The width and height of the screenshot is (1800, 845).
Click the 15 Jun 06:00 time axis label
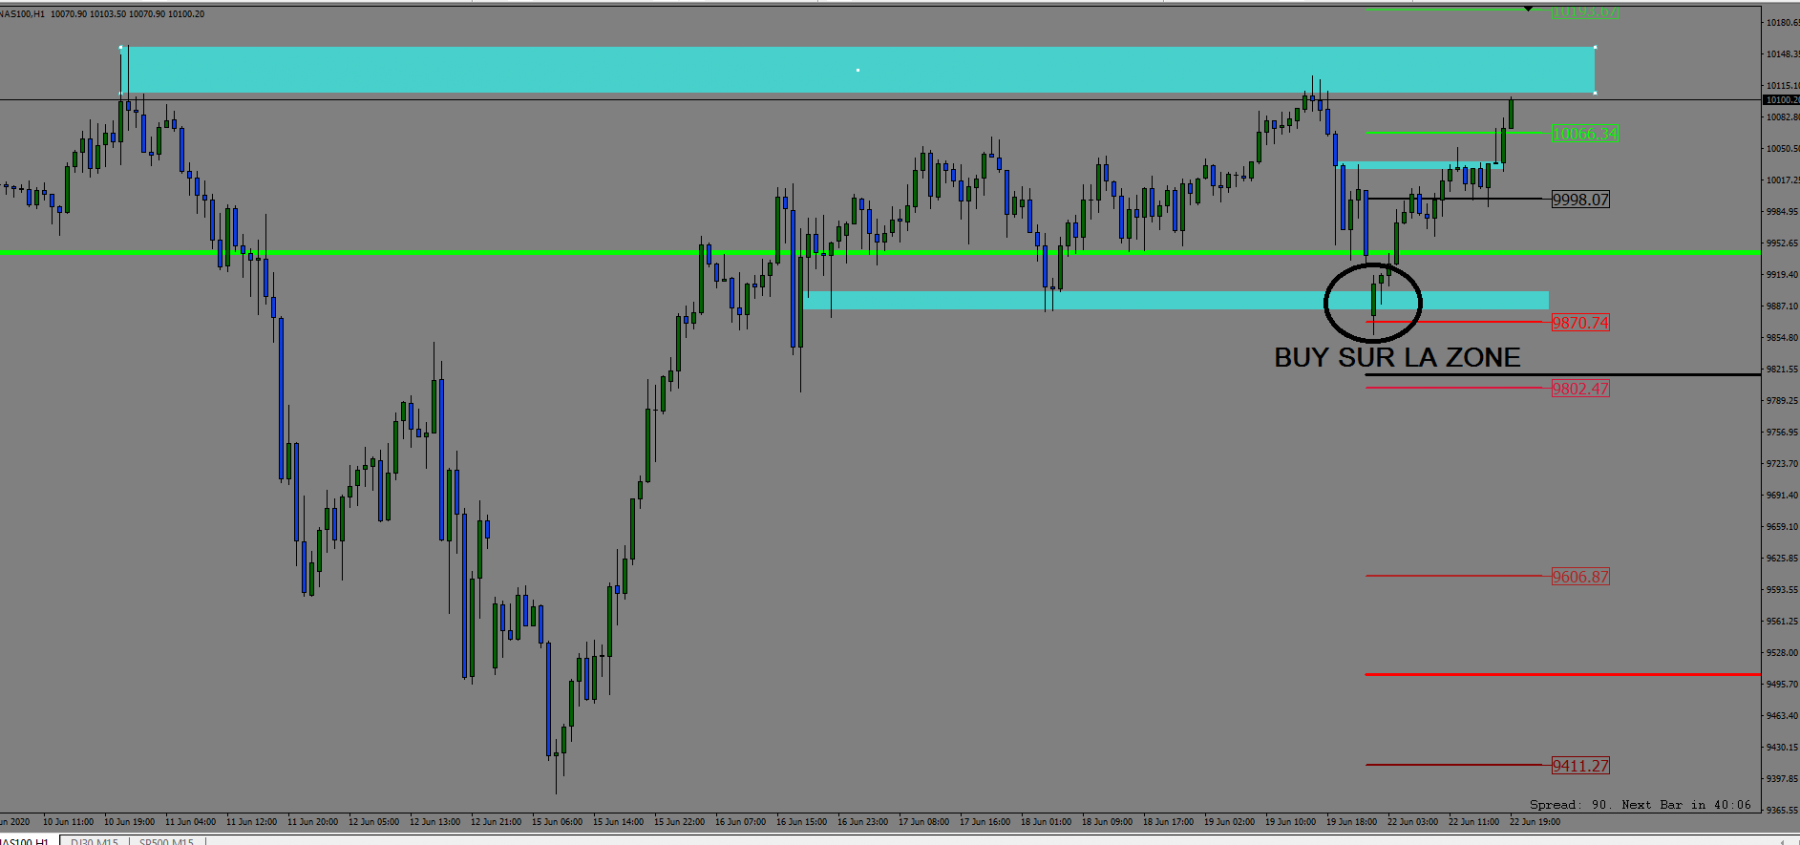(x=557, y=822)
